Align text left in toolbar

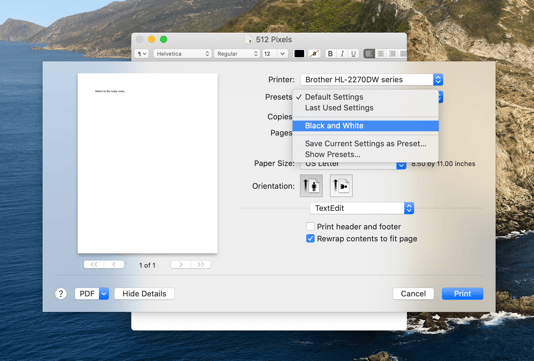tap(369, 54)
